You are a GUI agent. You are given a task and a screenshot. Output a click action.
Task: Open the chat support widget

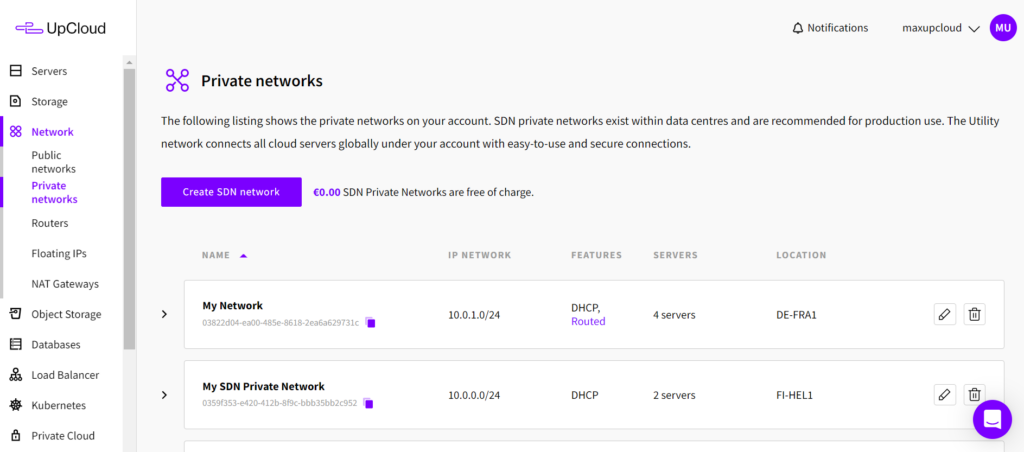(x=992, y=420)
